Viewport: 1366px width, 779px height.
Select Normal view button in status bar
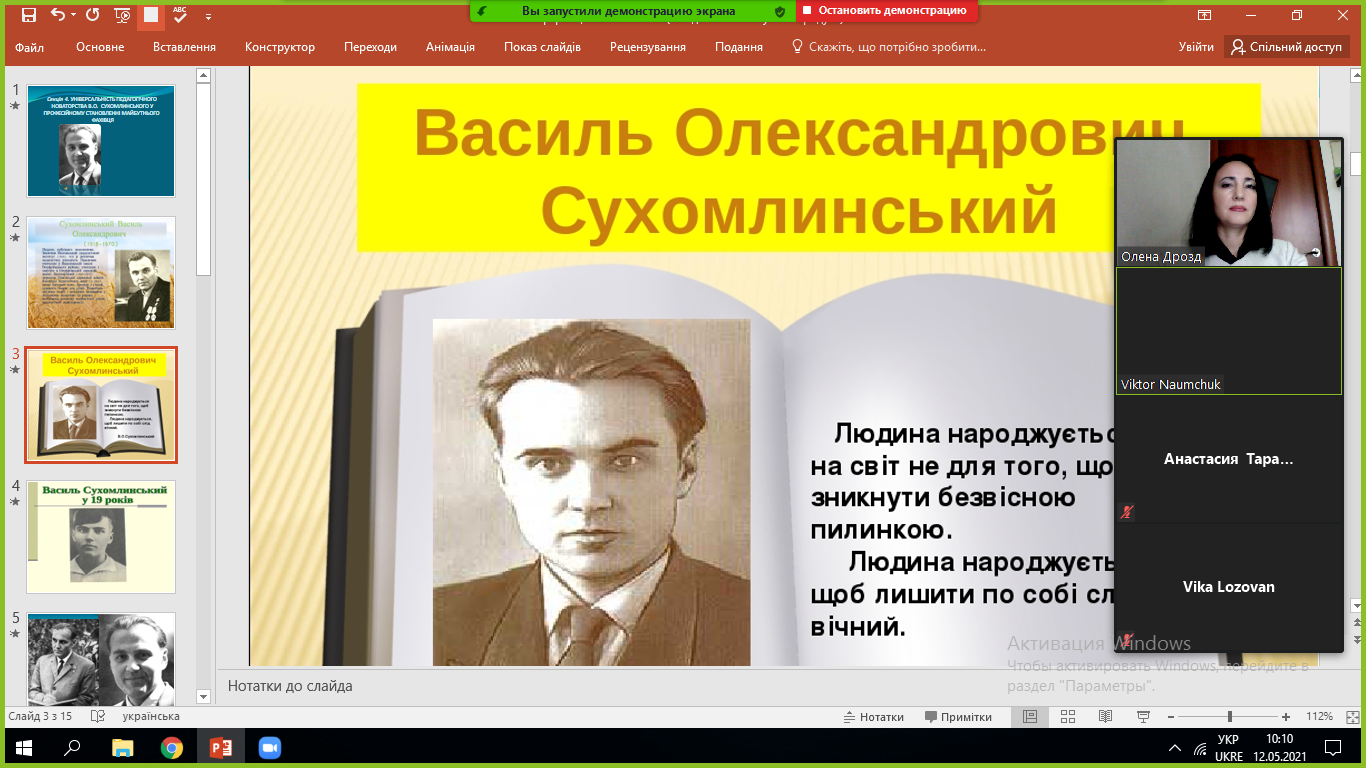pos(1029,717)
